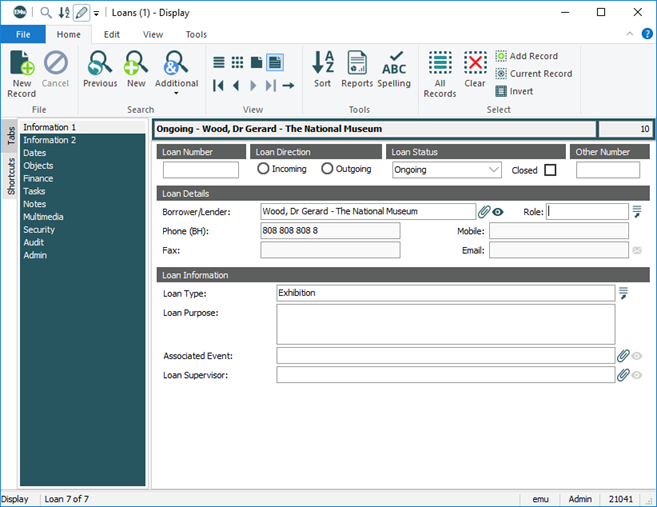657x507 pixels.
Task: Open the Previous search icon
Action: tap(100, 66)
